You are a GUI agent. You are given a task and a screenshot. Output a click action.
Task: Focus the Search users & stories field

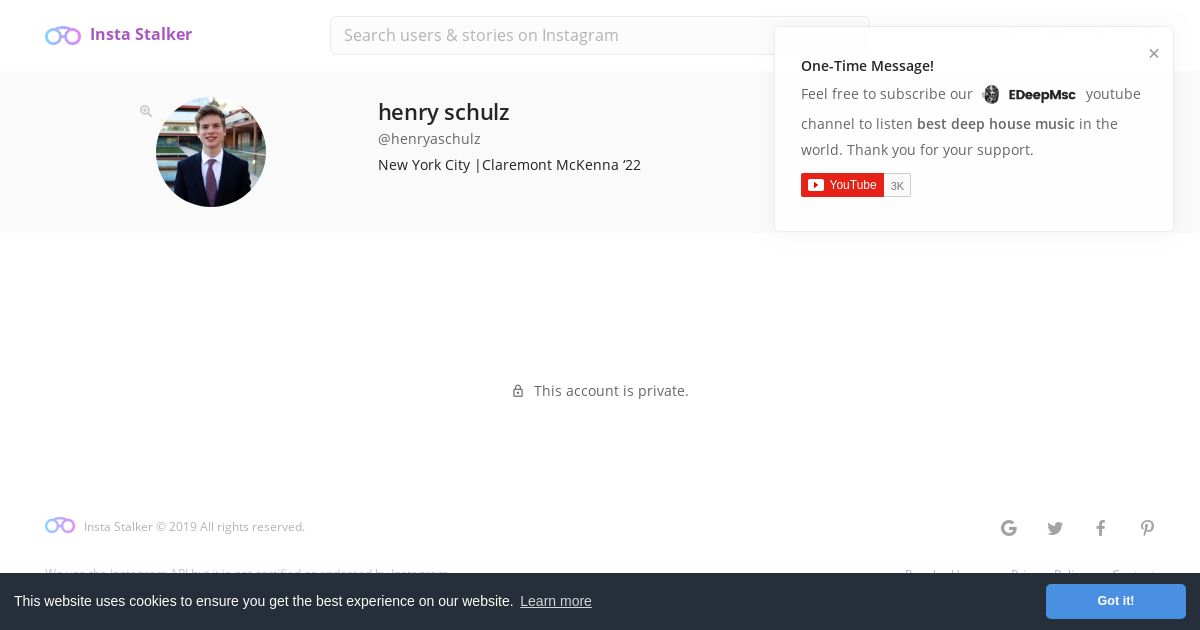click(x=600, y=35)
